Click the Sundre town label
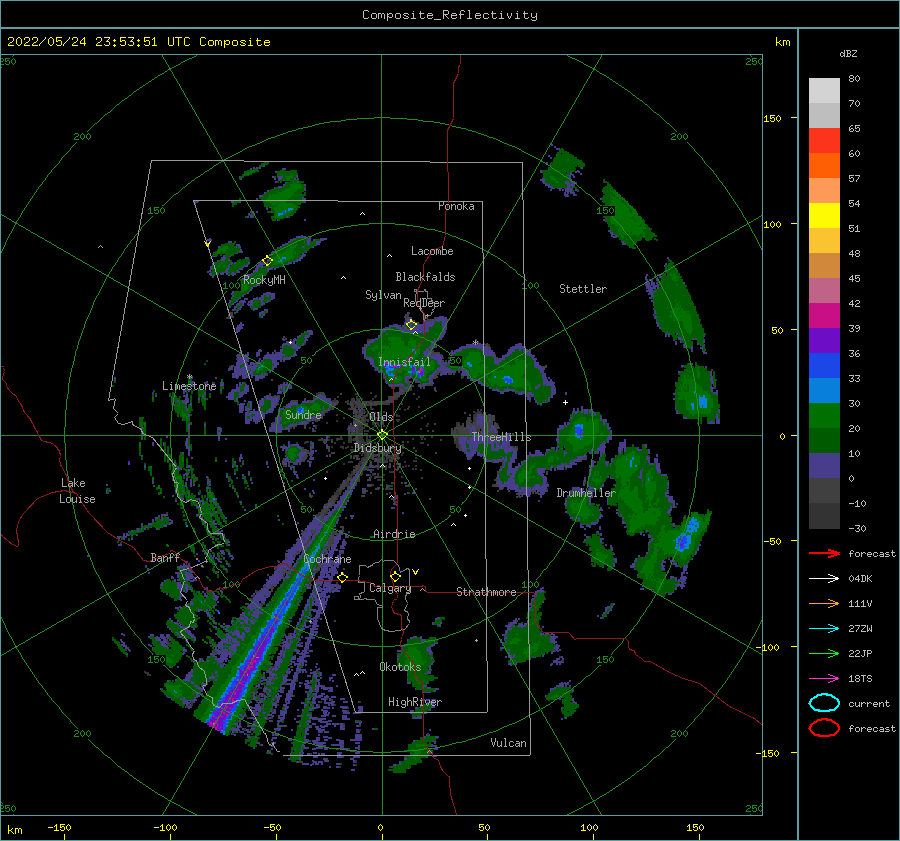The image size is (900, 841). coord(303,414)
